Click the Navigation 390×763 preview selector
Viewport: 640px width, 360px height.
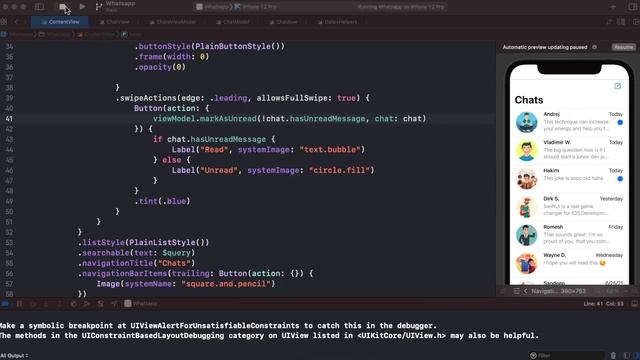[559, 291]
